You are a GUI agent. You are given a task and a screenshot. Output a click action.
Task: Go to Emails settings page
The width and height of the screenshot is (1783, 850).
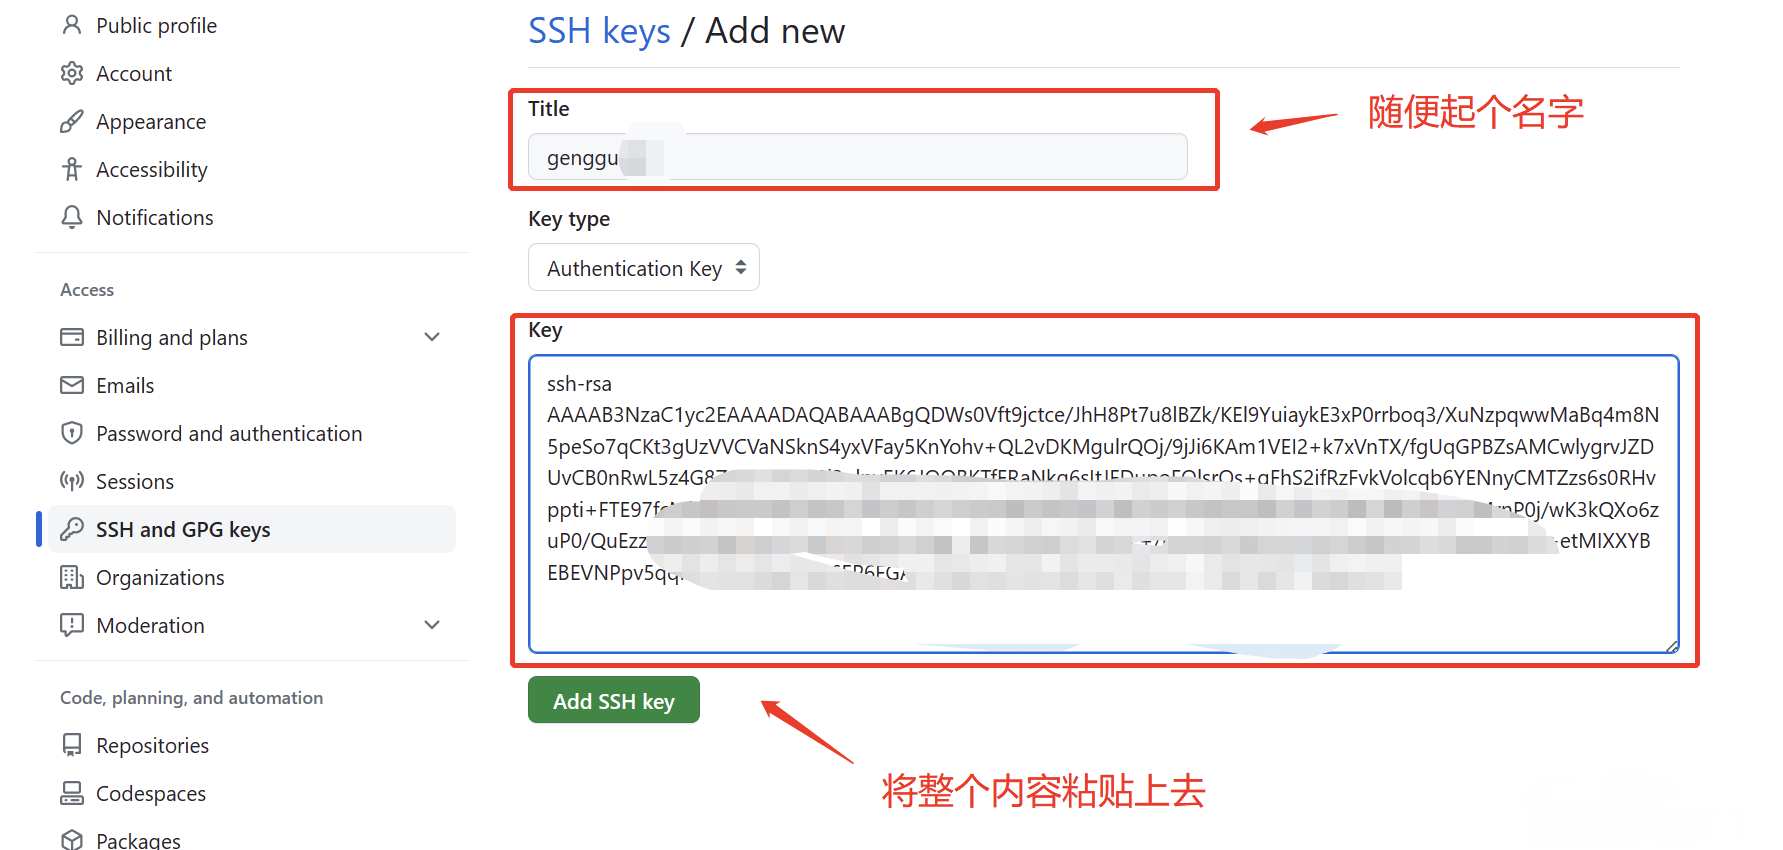pyautogui.click(x=125, y=385)
